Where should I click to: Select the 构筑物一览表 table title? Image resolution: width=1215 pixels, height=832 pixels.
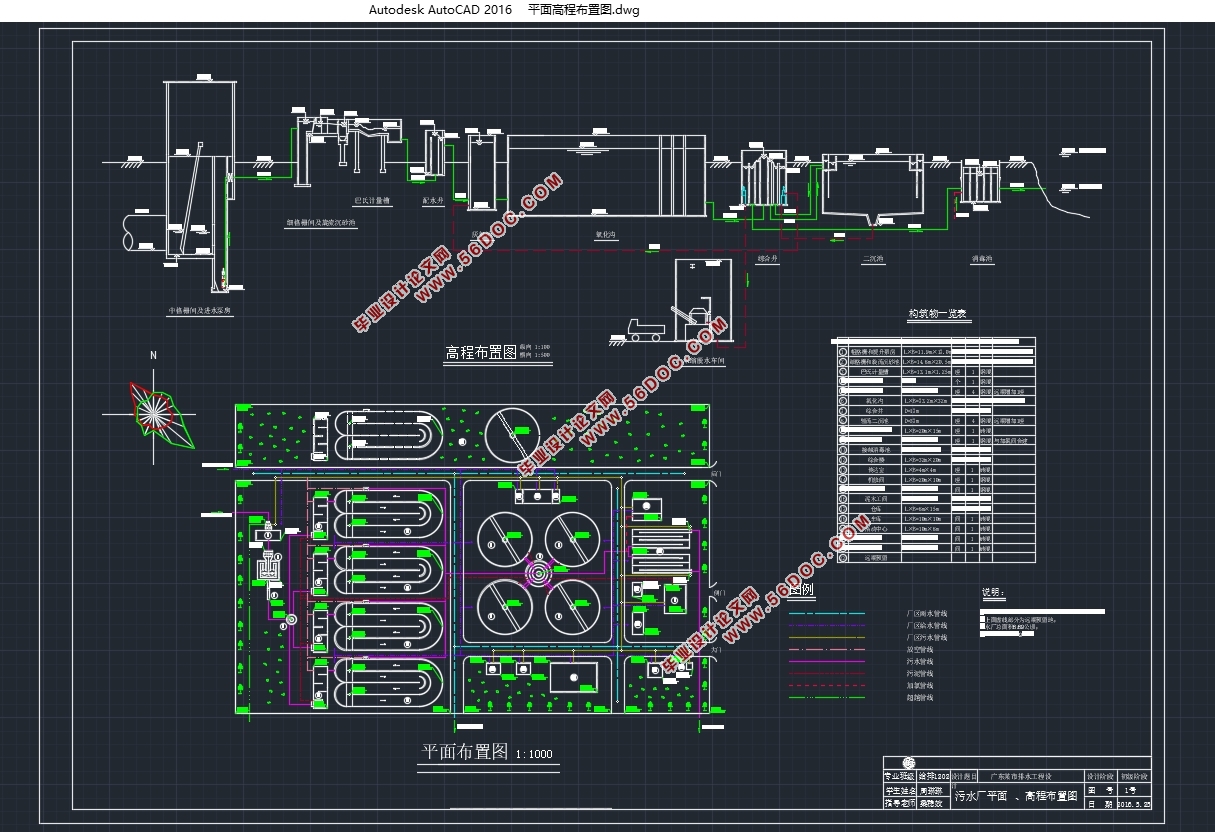tap(938, 314)
